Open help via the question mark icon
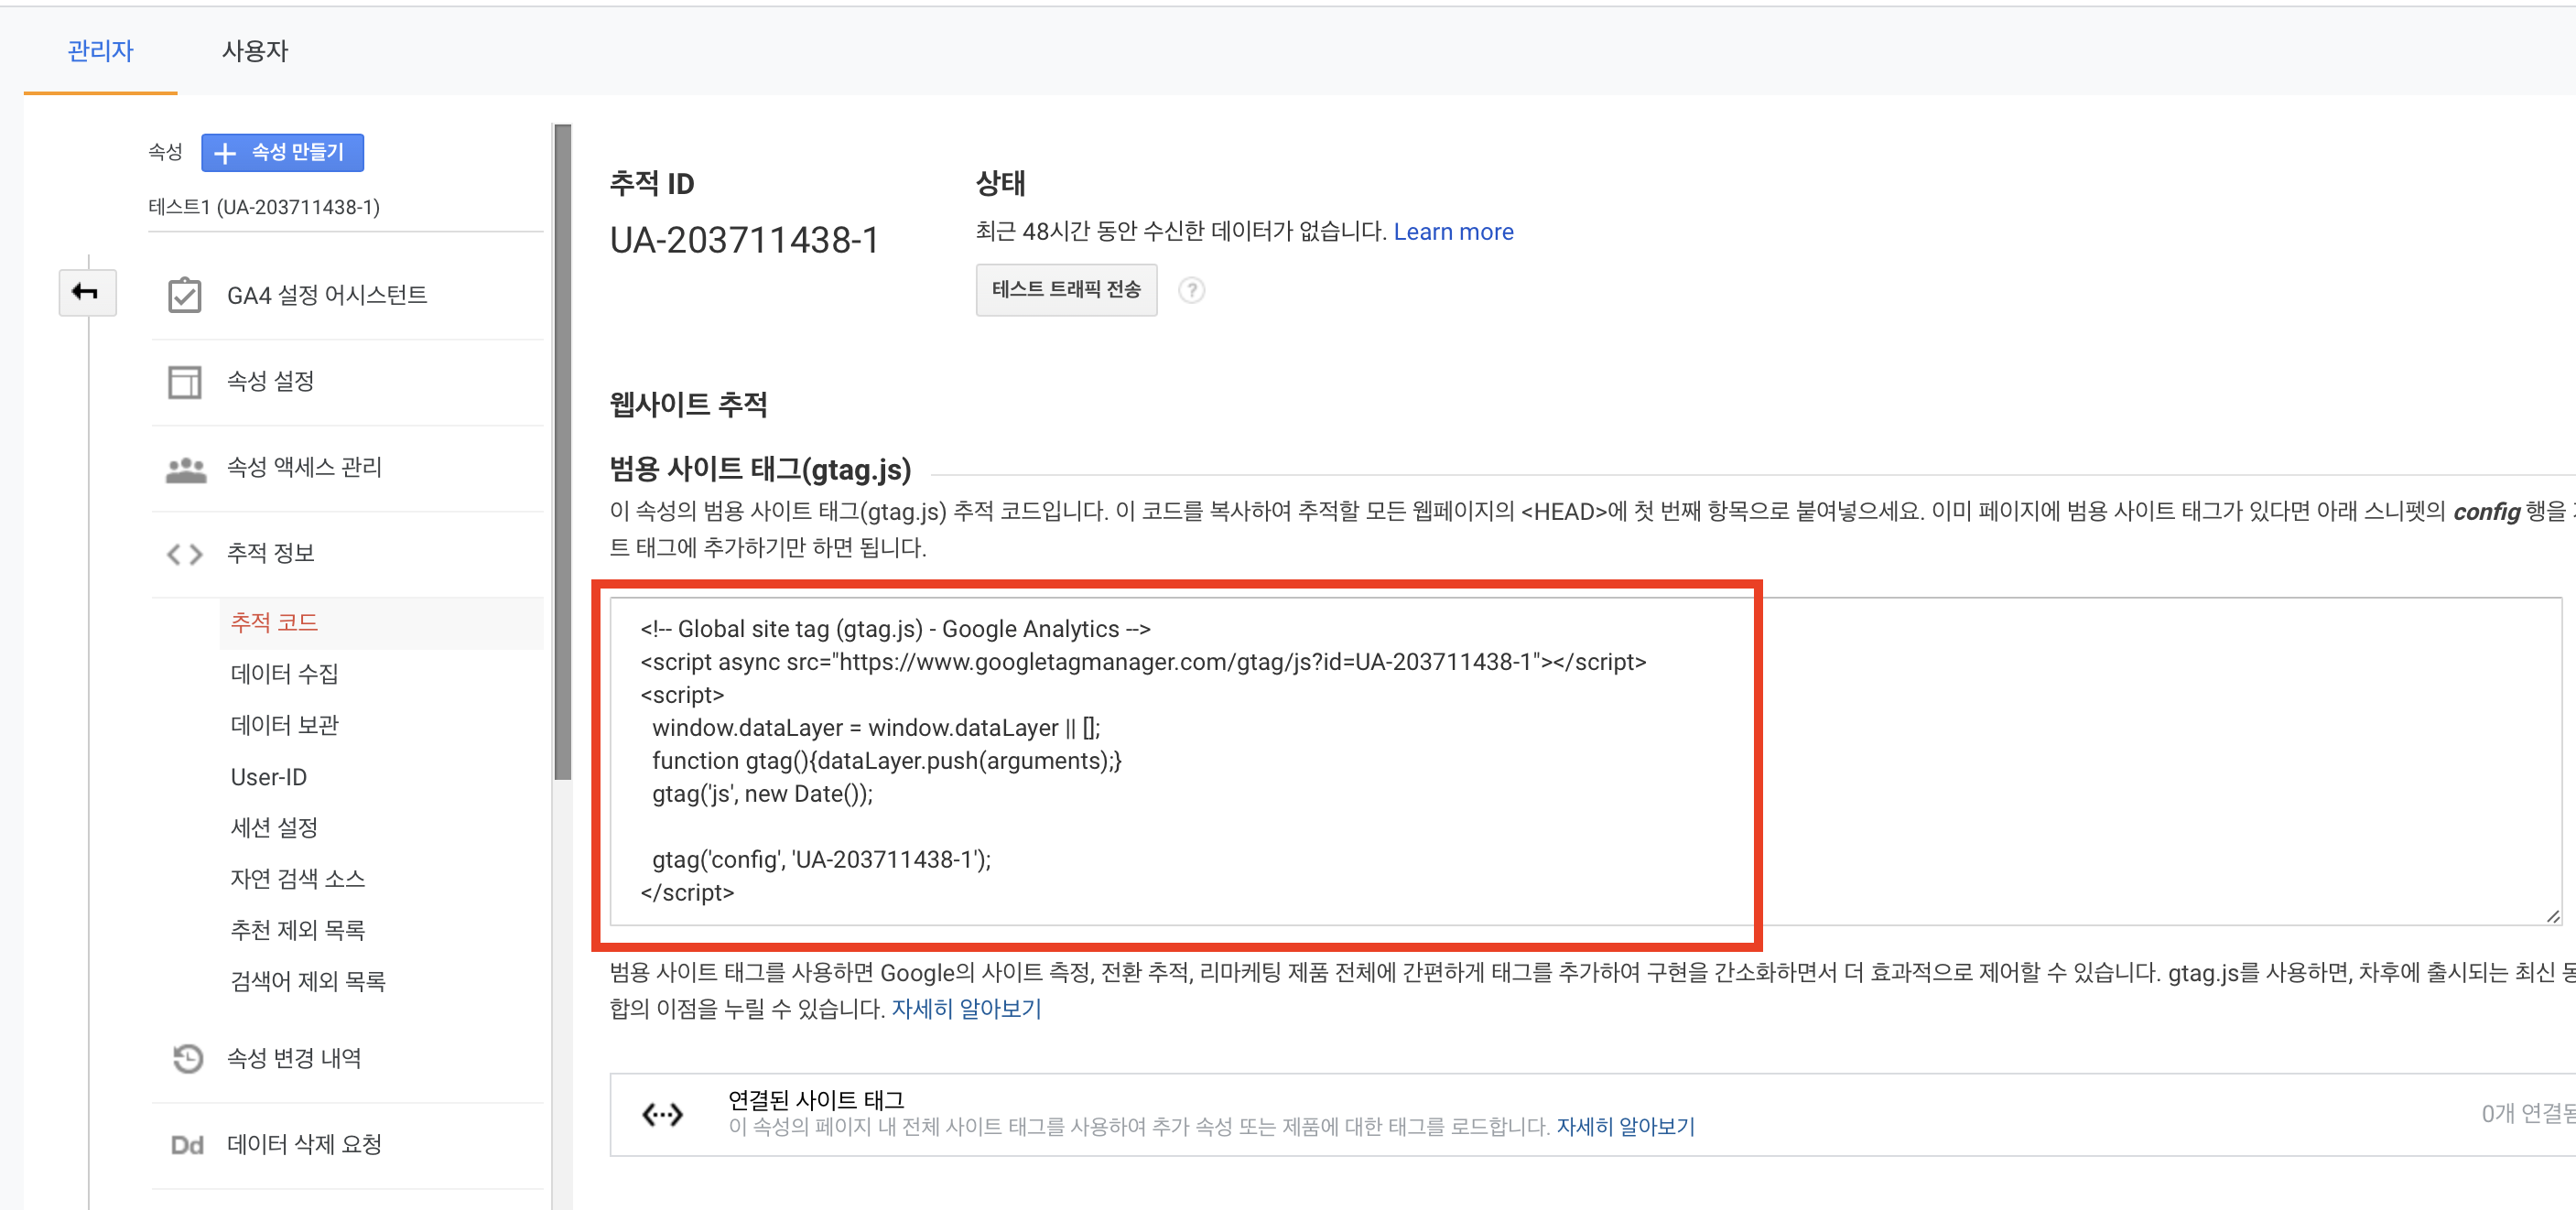 tap(1192, 290)
